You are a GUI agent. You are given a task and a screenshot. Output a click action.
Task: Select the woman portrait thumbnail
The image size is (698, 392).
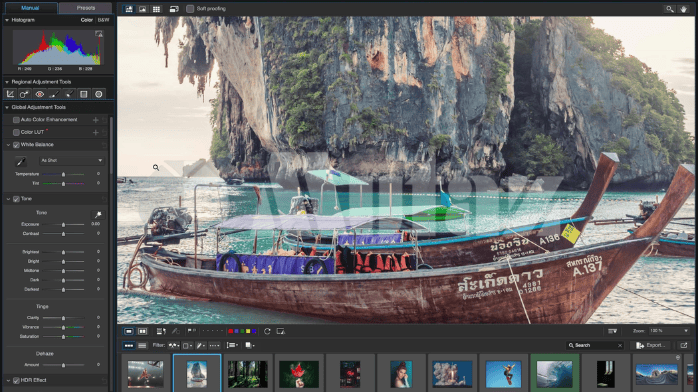coord(401,374)
